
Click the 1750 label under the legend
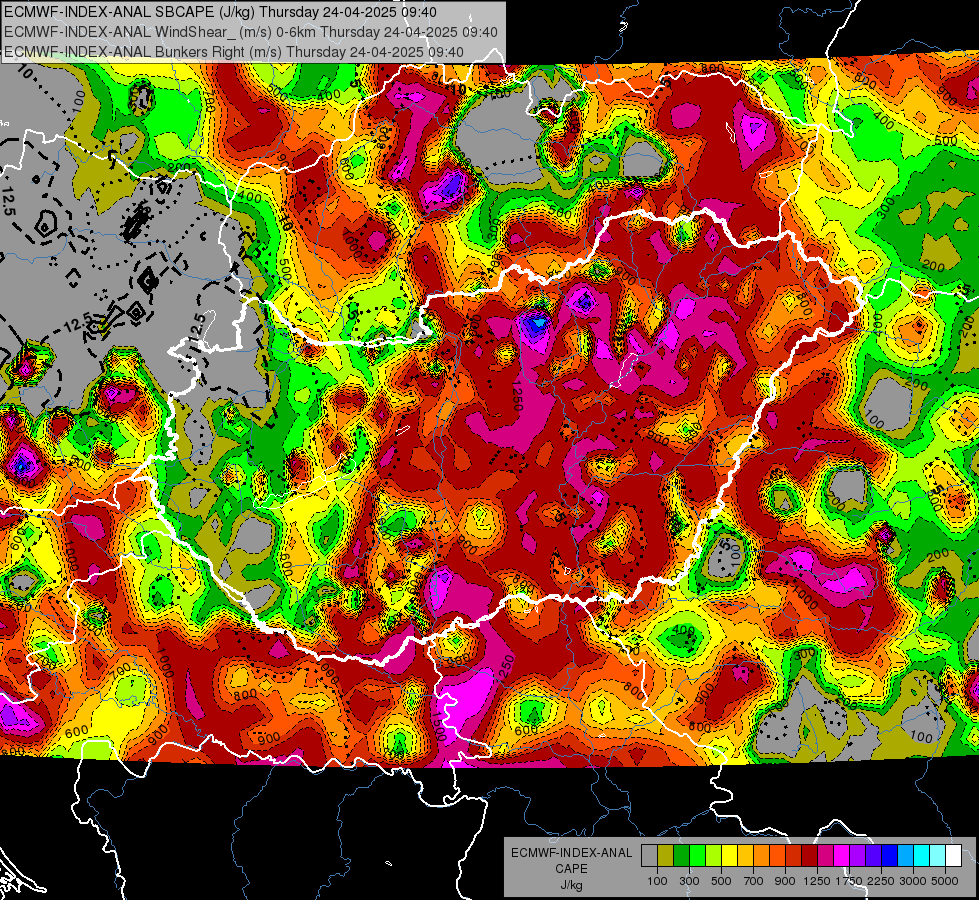tap(849, 881)
